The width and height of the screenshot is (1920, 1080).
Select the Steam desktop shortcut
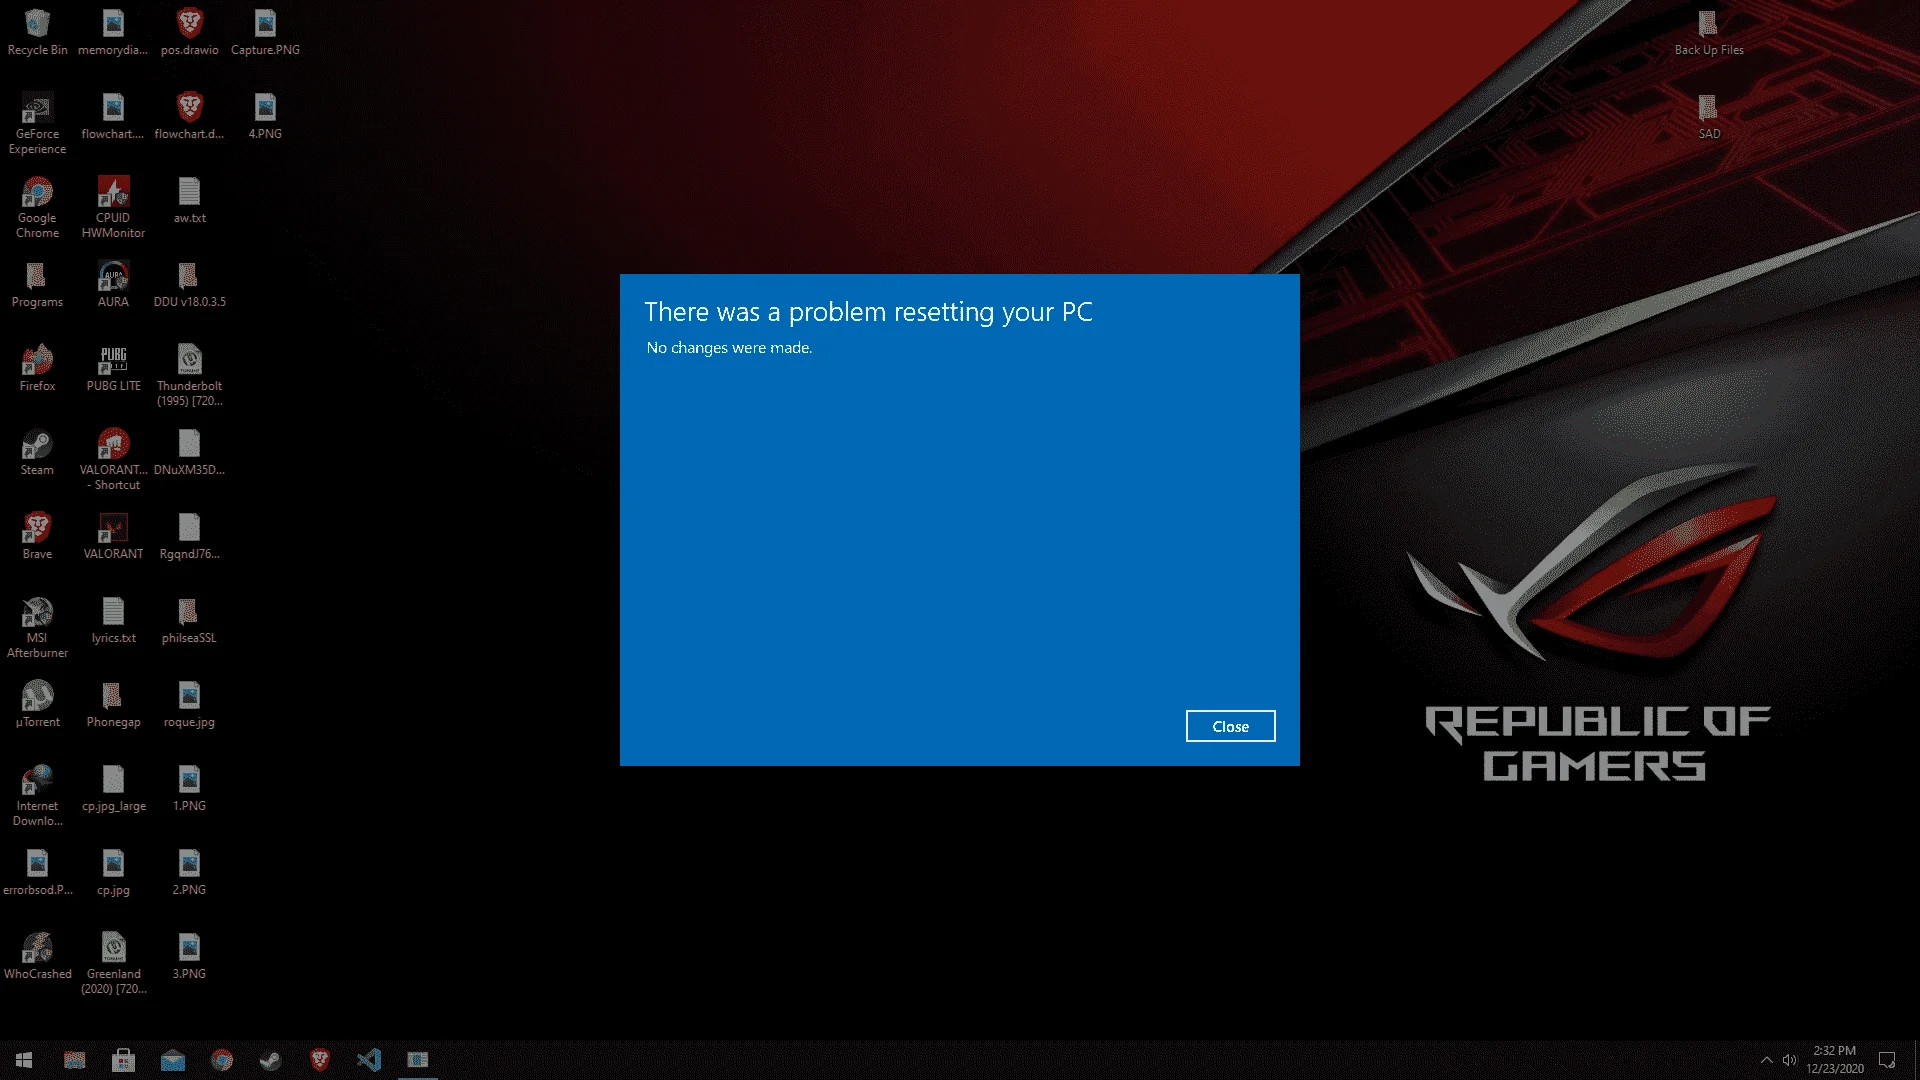[37, 453]
